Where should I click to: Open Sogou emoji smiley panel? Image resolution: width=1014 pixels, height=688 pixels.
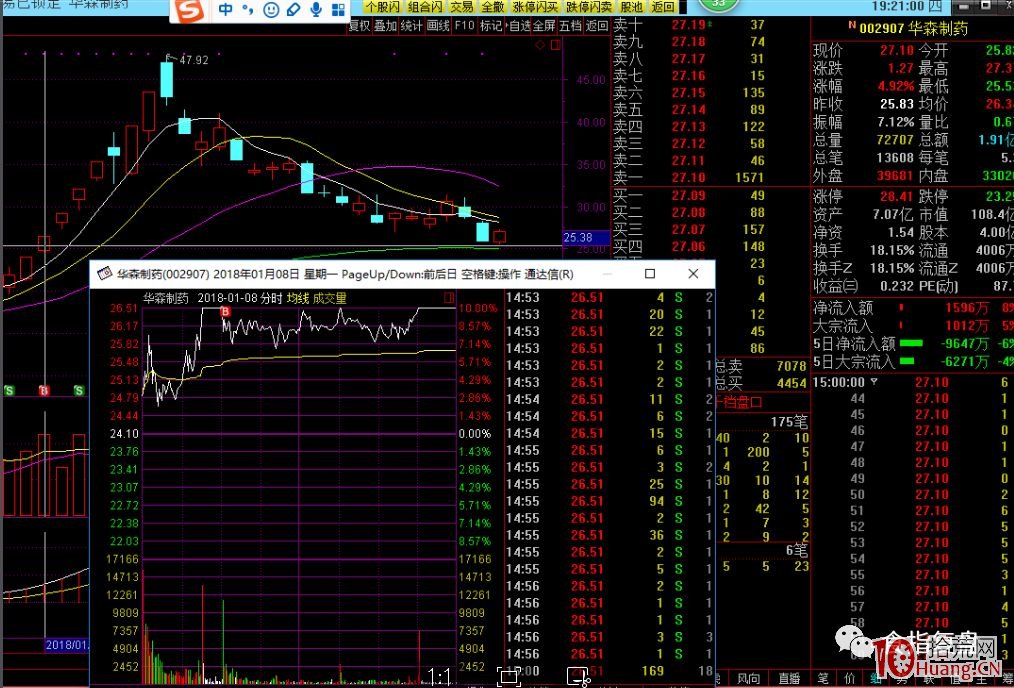(x=272, y=10)
